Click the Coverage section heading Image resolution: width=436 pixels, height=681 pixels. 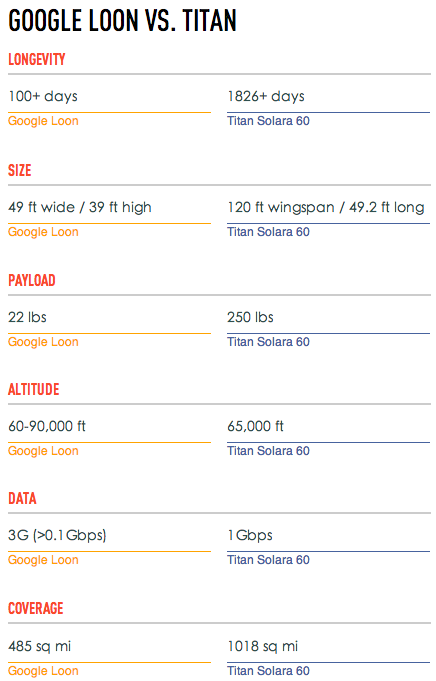pos(36,608)
